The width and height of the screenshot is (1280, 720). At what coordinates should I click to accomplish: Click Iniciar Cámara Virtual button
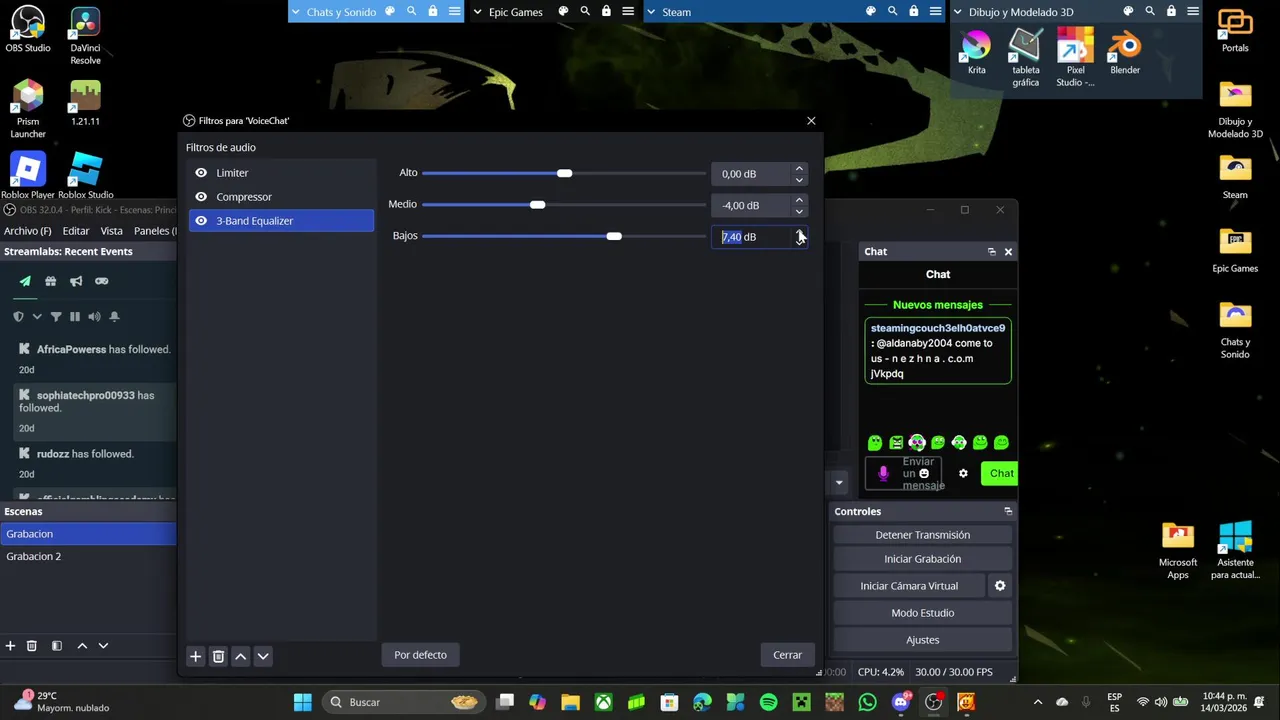click(909, 586)
